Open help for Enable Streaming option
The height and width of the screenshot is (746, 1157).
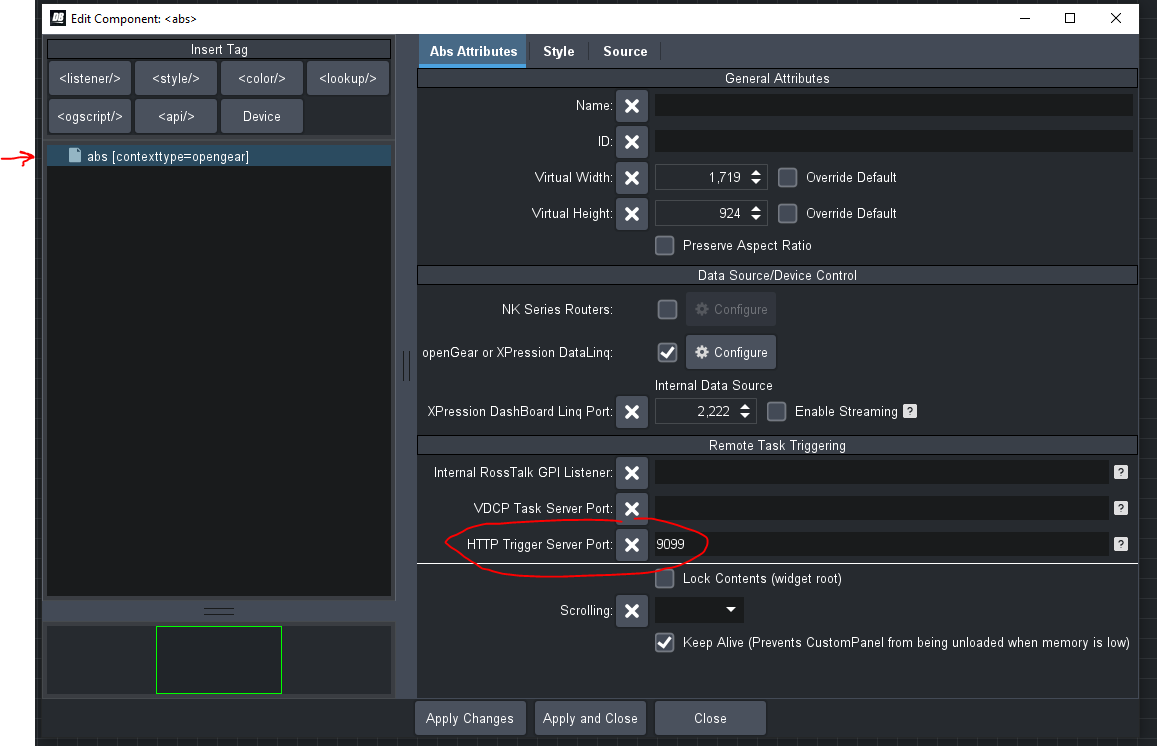click(x=910, y=411)
